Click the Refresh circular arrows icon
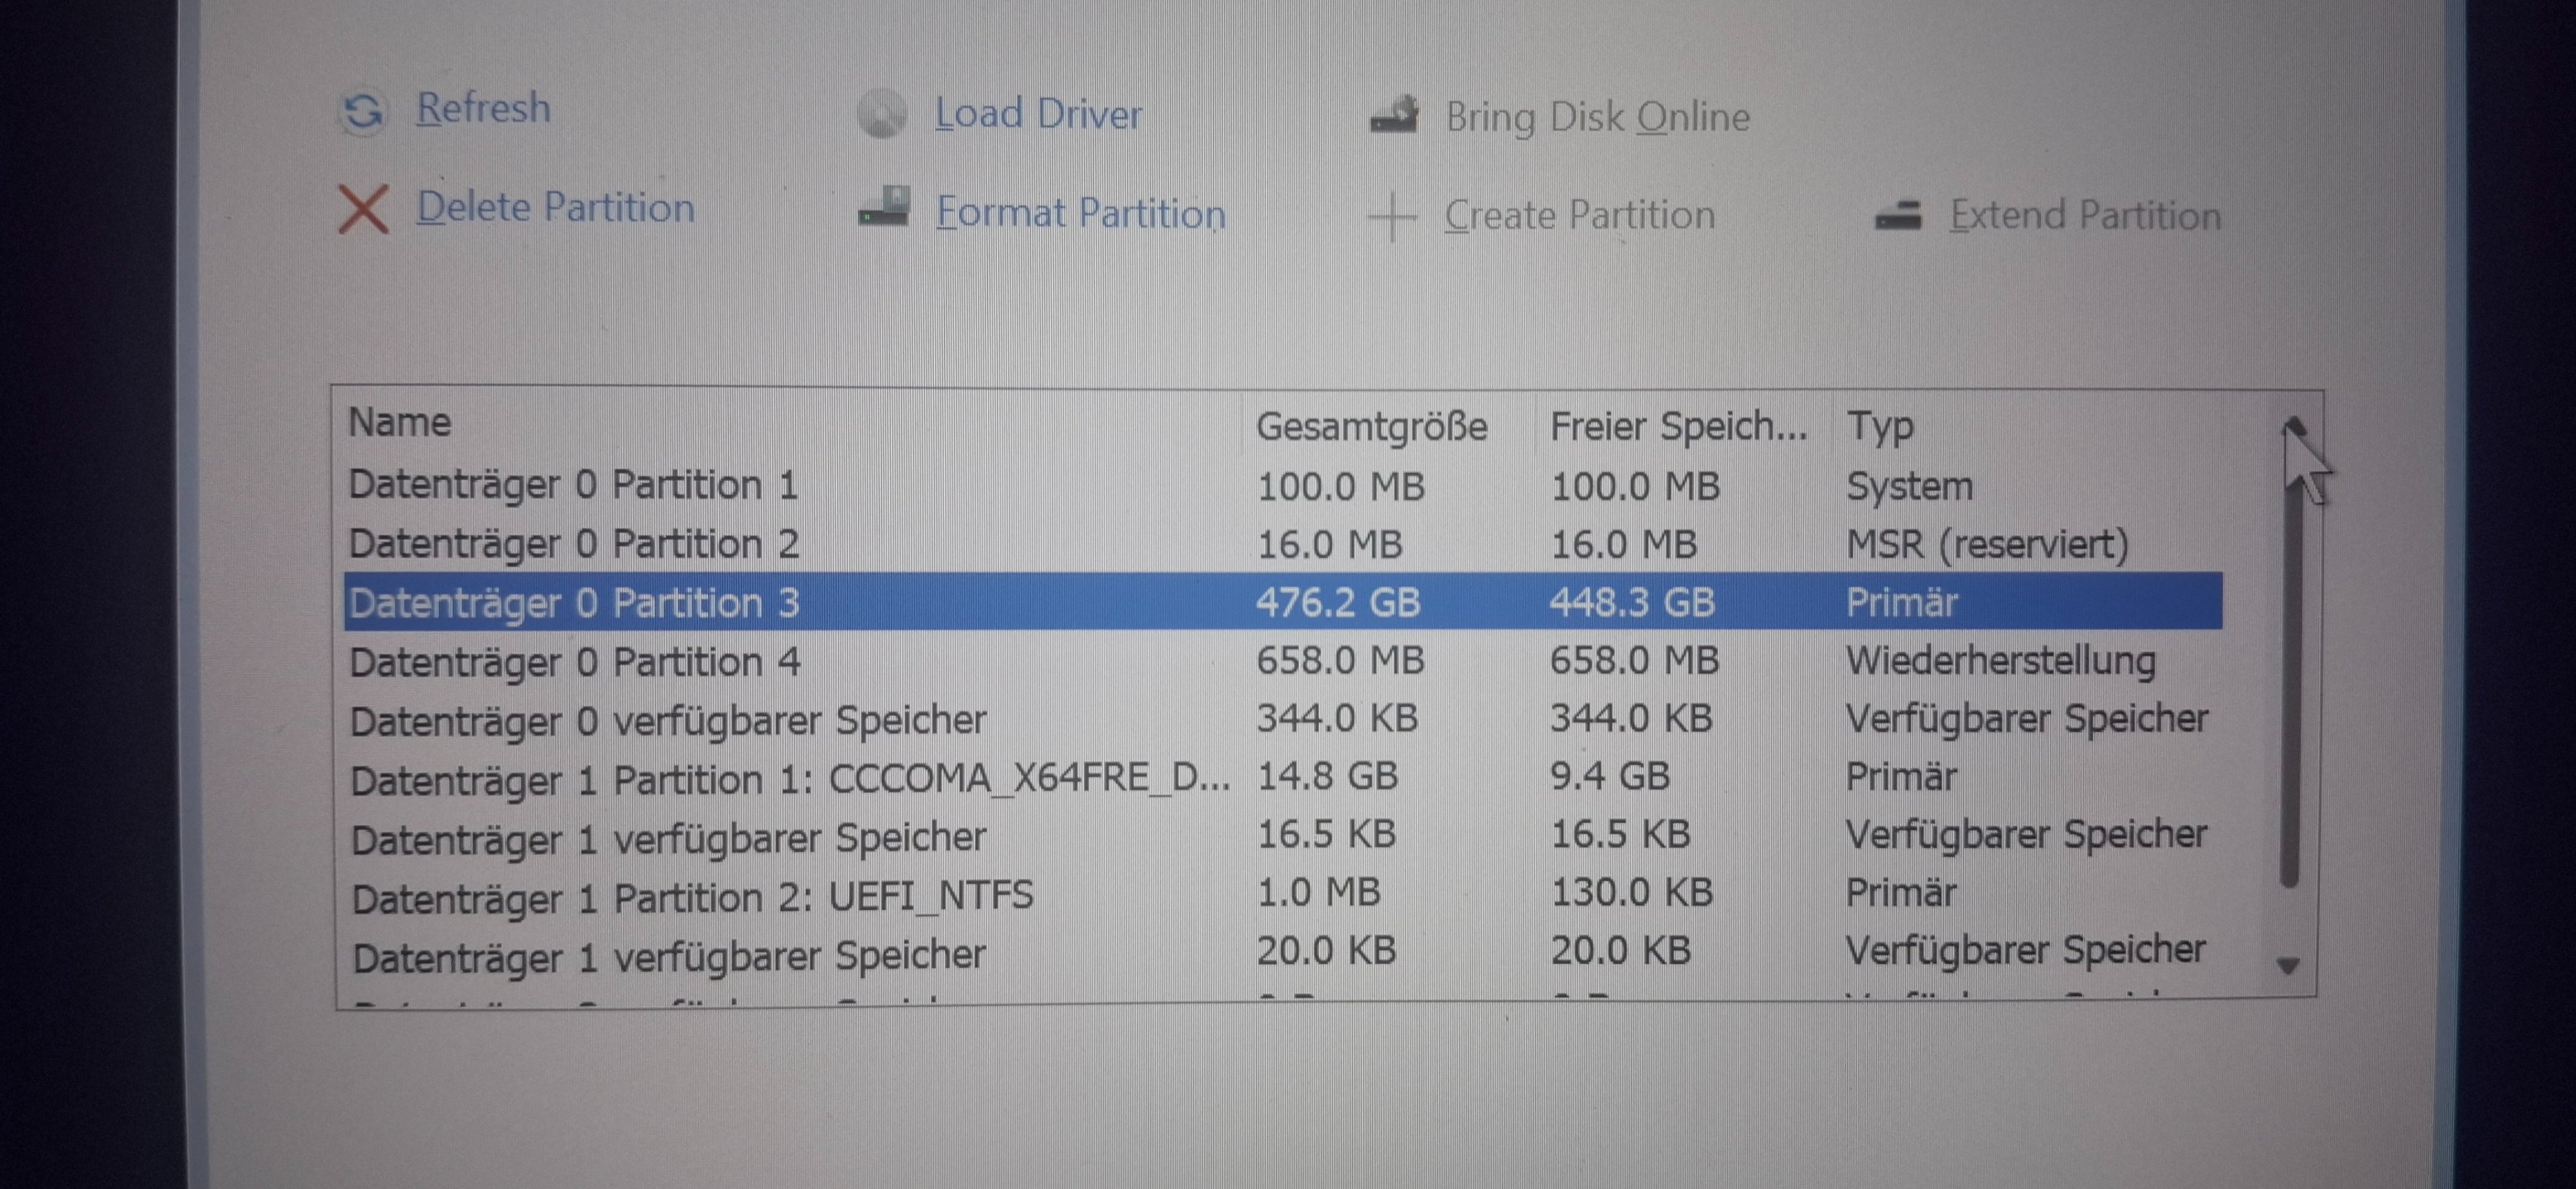The image size is (2576, 1189). (363, 111)
